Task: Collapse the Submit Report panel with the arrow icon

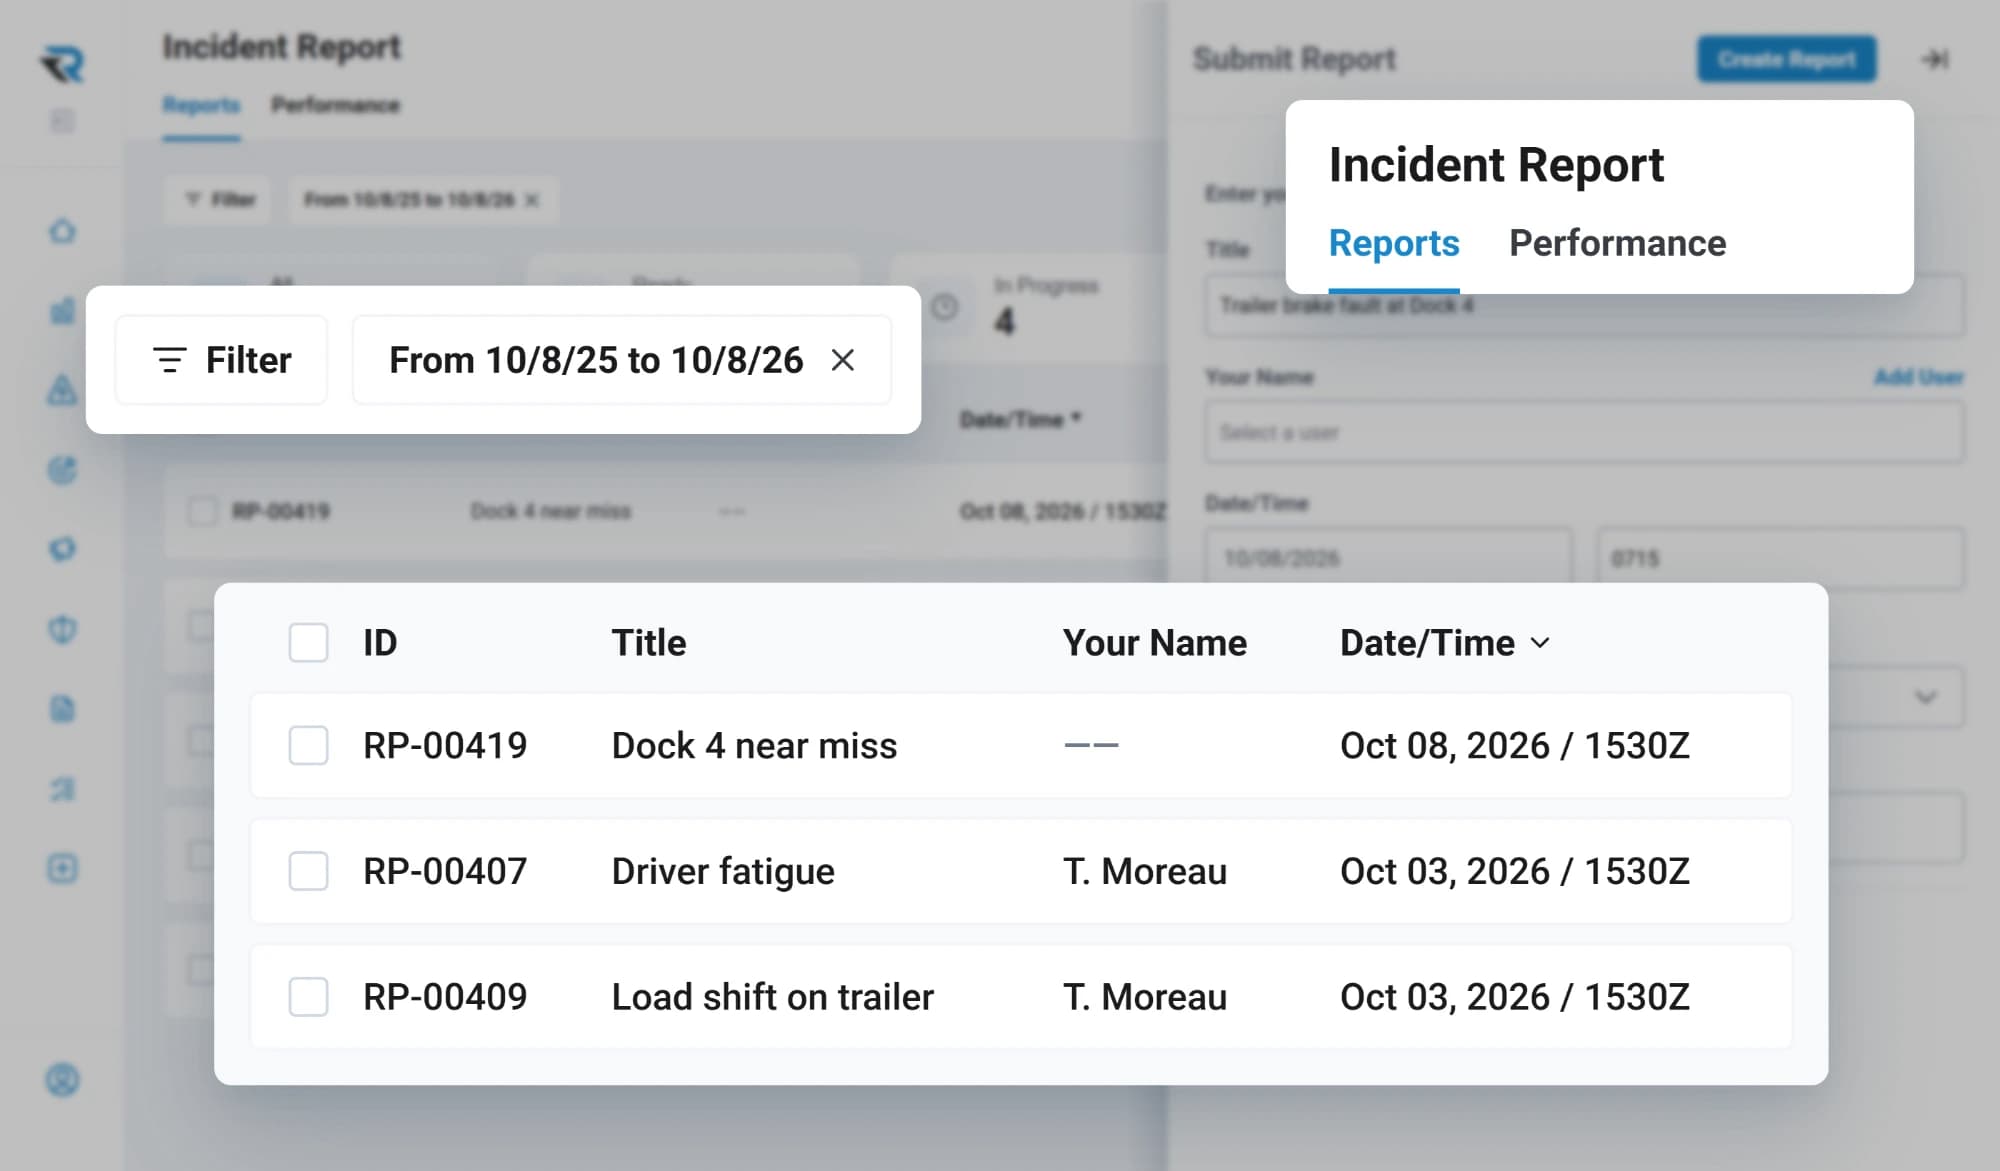Action: click(x=1935, y=59)
